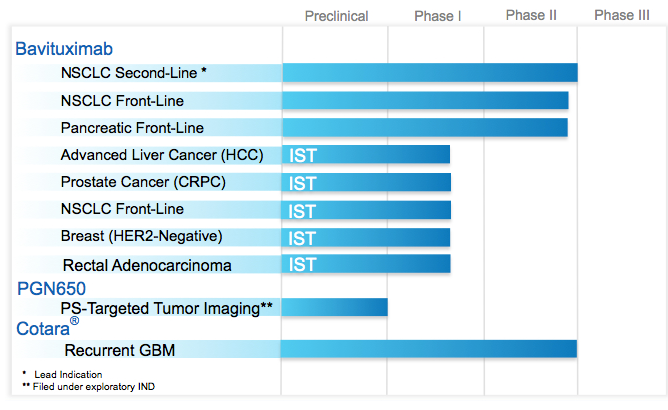This screenshot has width=668, height=410.
Task: Select the Phase III column header
Action: point(622,15)
